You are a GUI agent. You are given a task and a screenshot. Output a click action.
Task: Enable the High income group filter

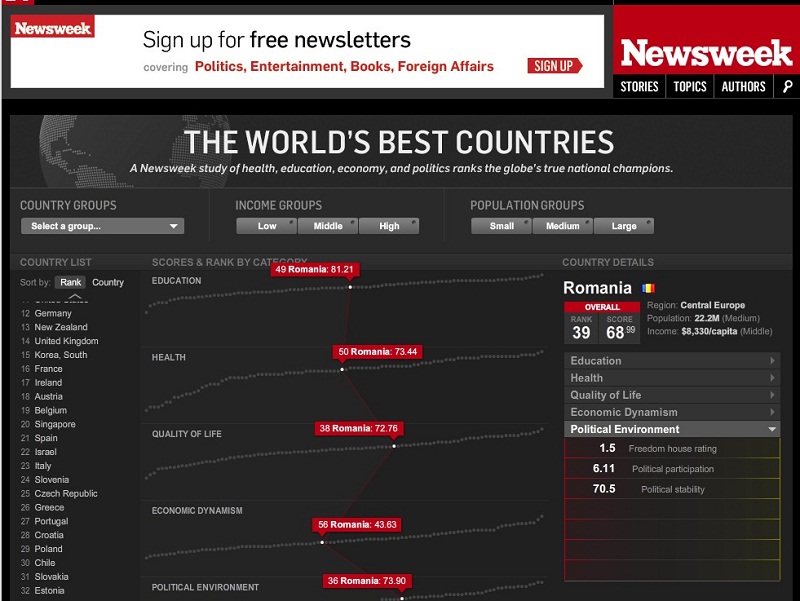[x=389, y=226]
